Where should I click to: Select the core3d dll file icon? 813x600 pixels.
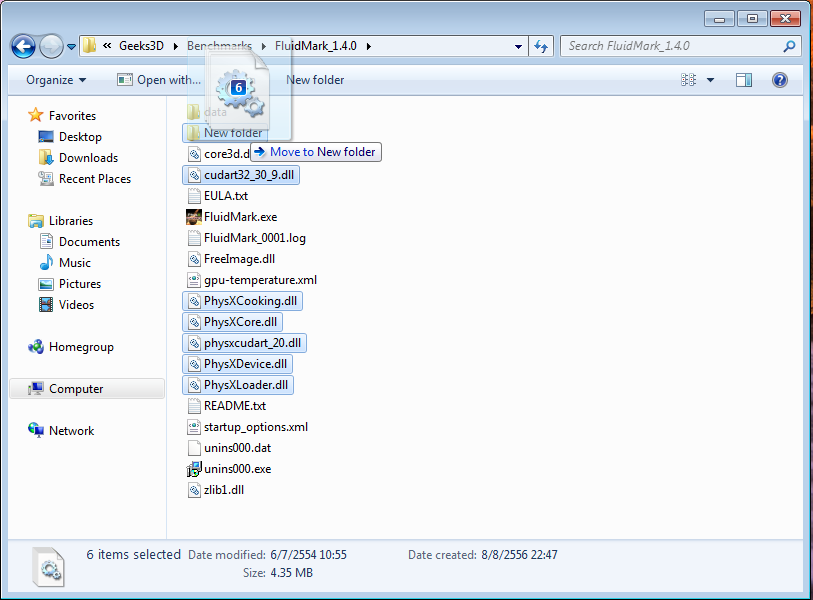(194, 154)
